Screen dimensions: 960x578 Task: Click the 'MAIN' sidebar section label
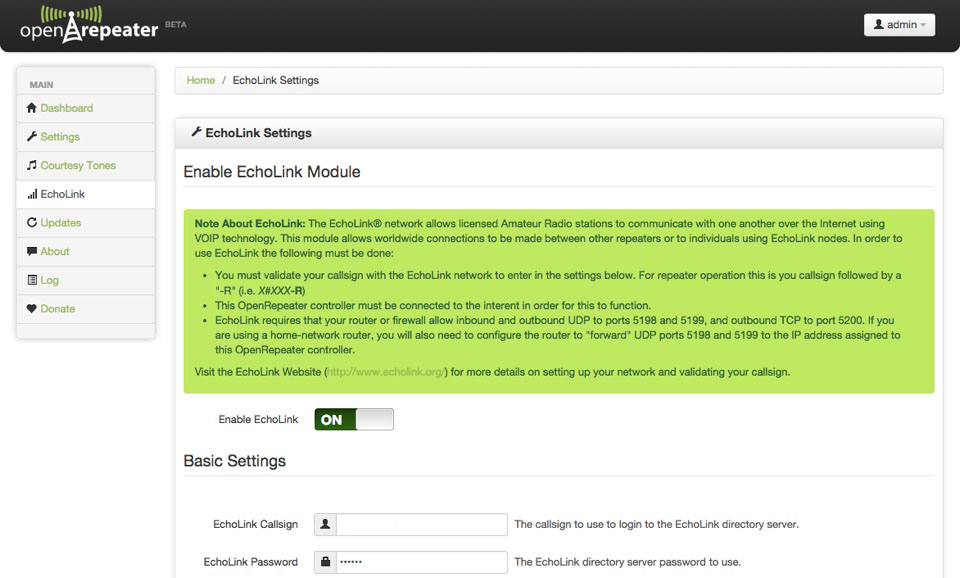[x=42, y=84]
